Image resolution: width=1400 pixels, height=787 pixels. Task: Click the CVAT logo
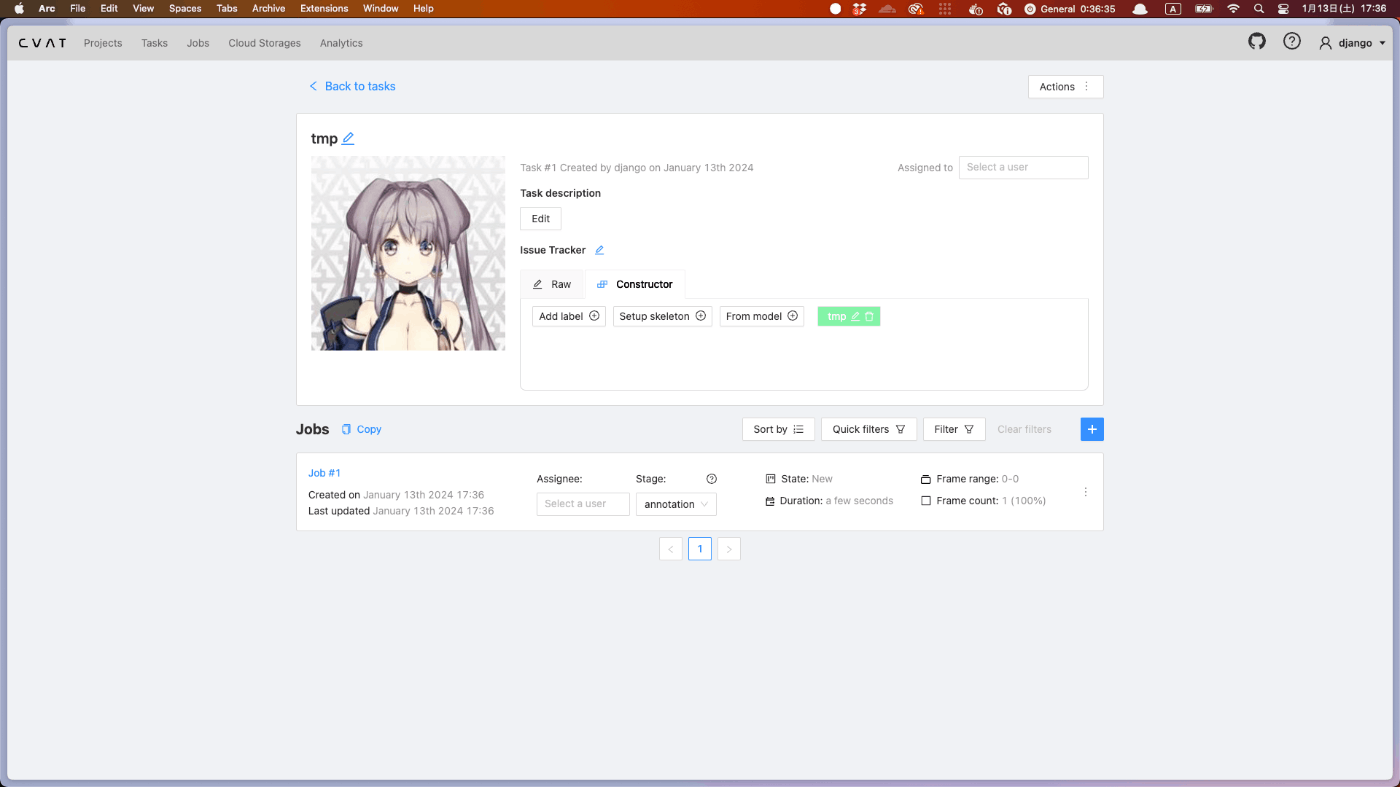pyautogui.click(x=43, y=43)
